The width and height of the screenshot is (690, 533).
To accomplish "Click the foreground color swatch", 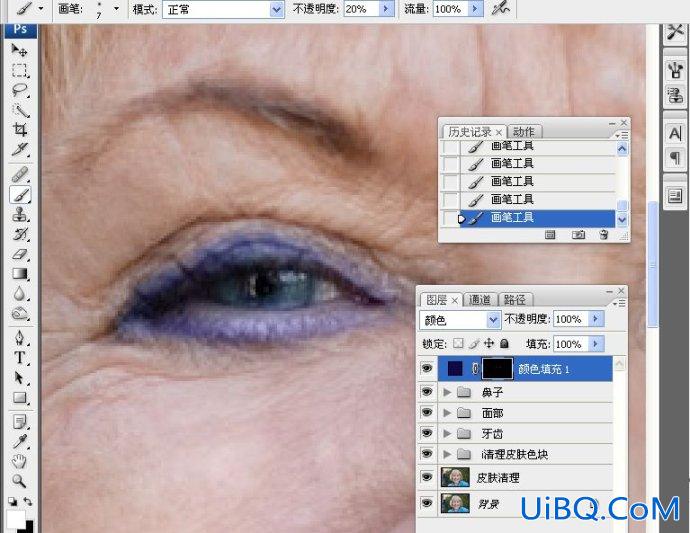I will pyautogui.click(x=15, y=518).
